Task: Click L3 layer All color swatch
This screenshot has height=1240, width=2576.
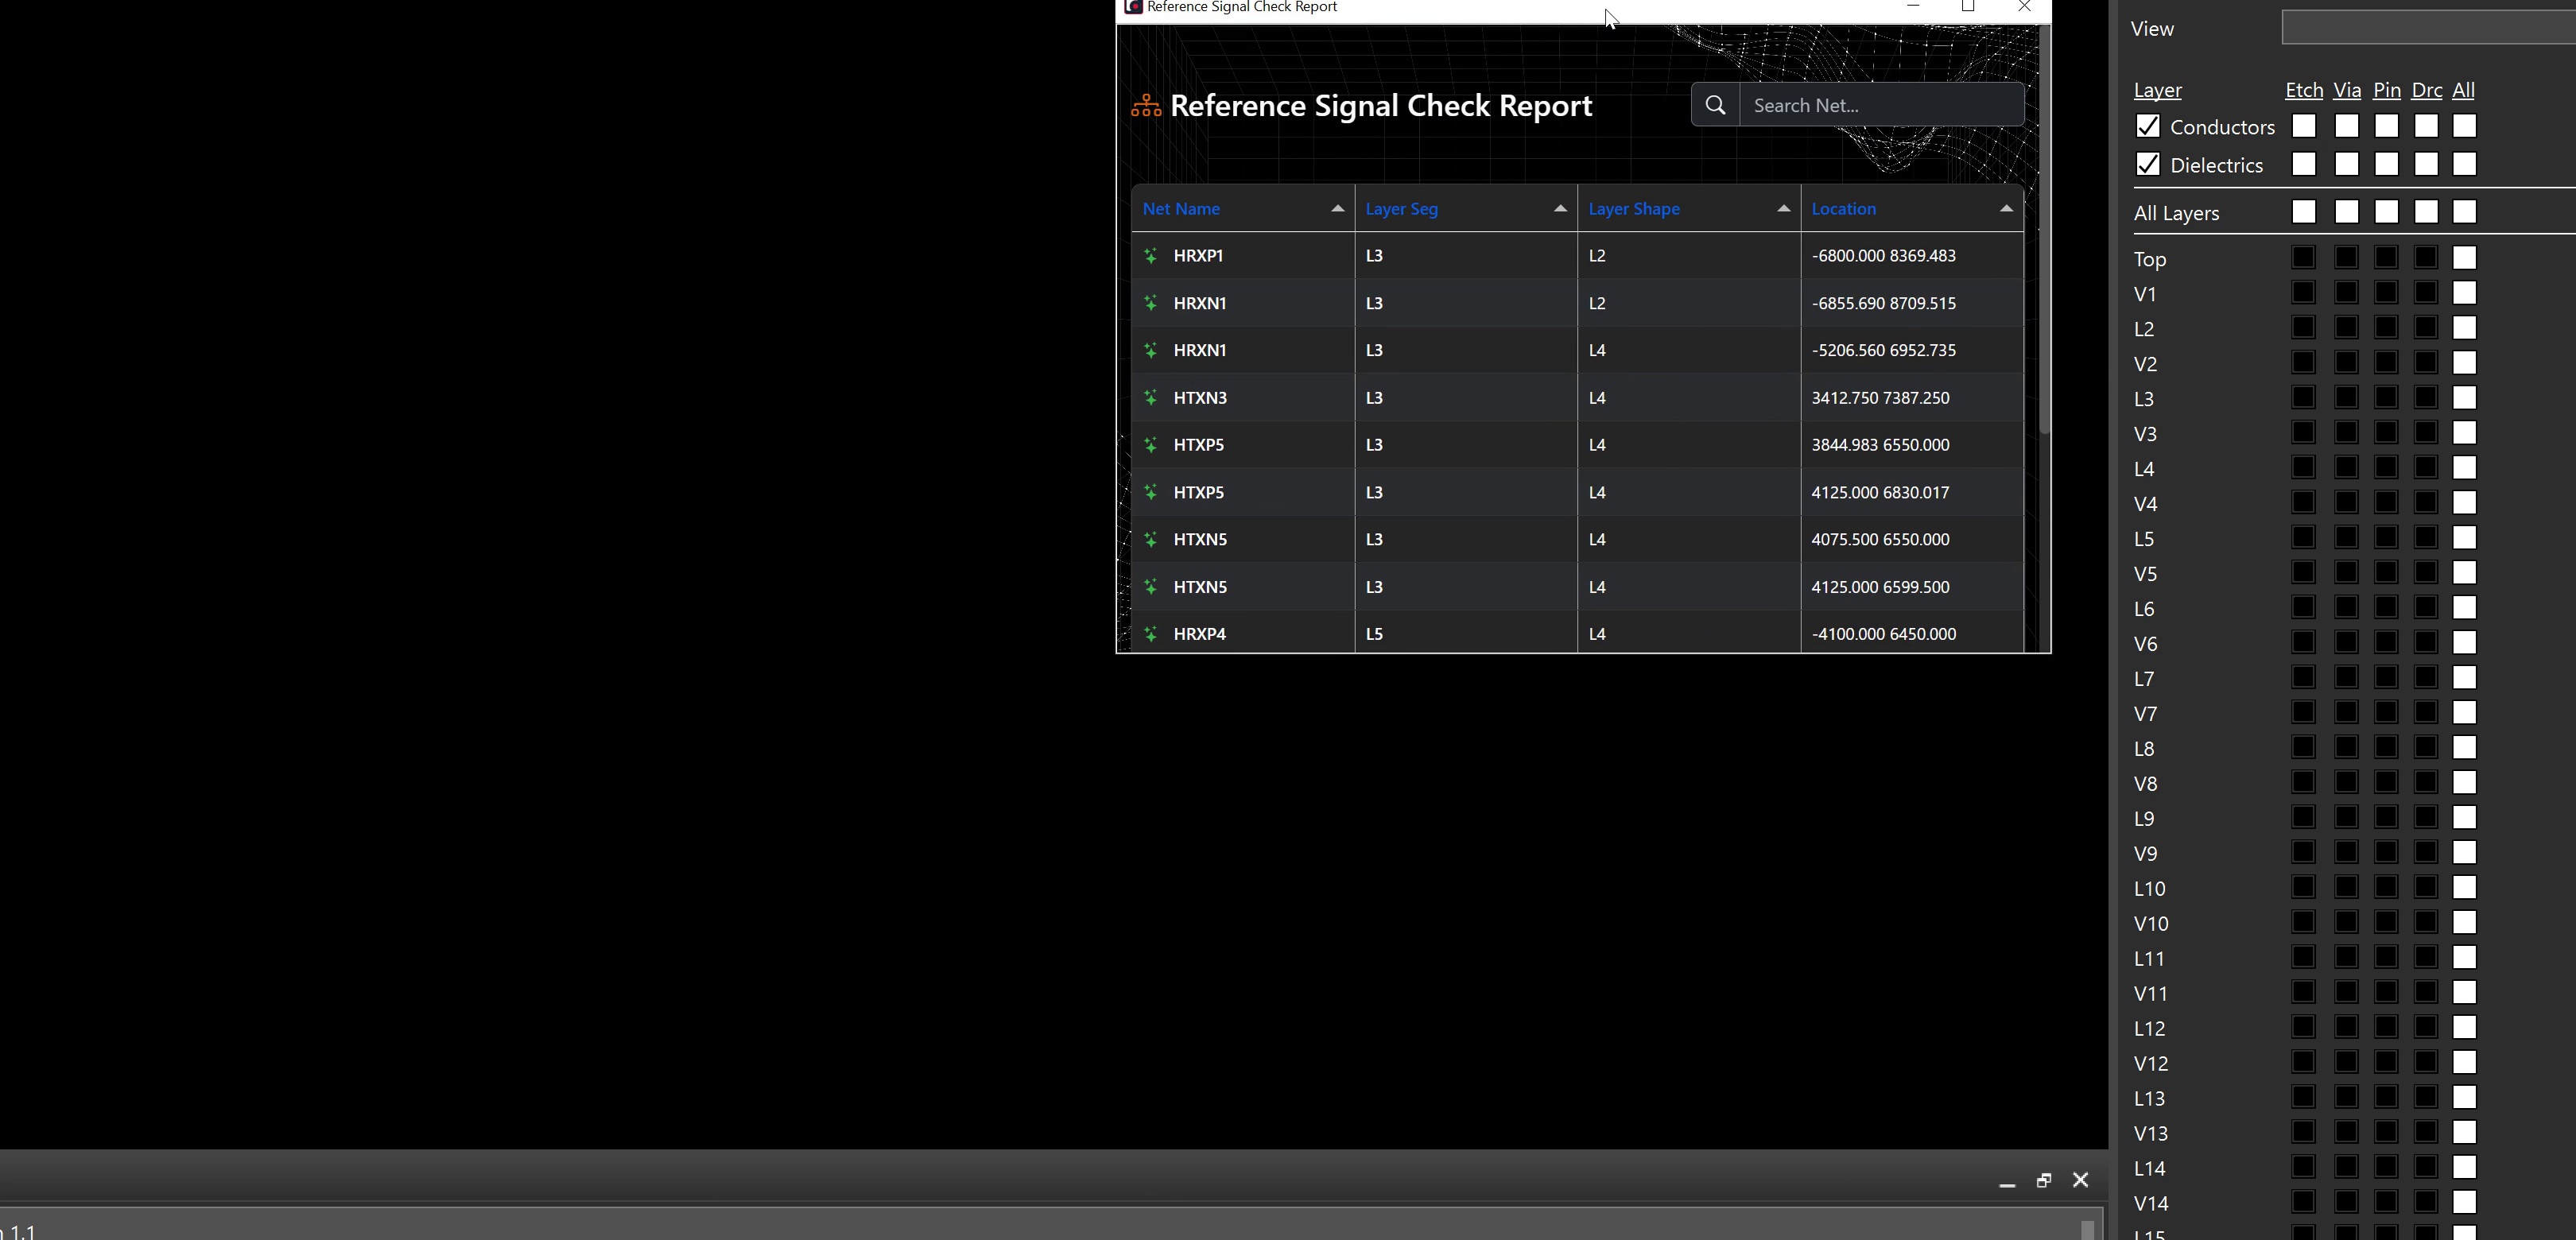Action: [2465, 398]
